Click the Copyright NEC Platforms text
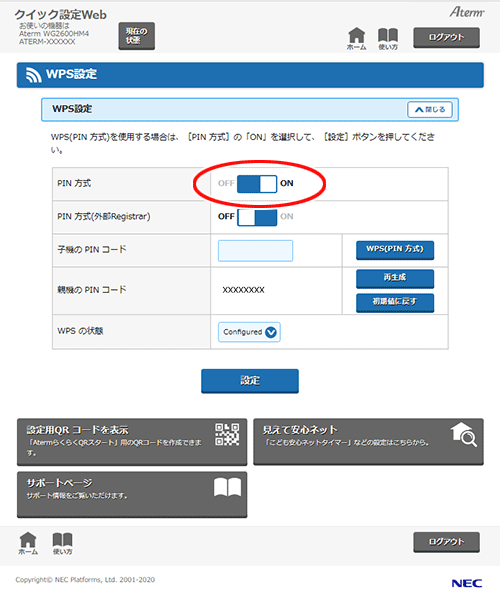The image size is (500, 605). coord(85,580)
